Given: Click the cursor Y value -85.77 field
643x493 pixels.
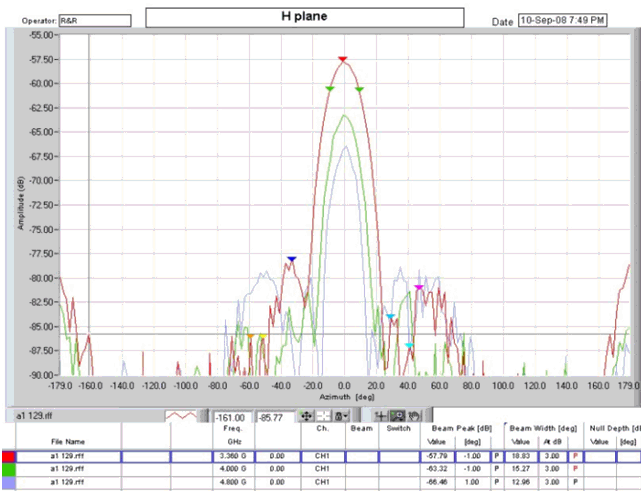Looking at the screenshot, I should [x=273, y=416].
